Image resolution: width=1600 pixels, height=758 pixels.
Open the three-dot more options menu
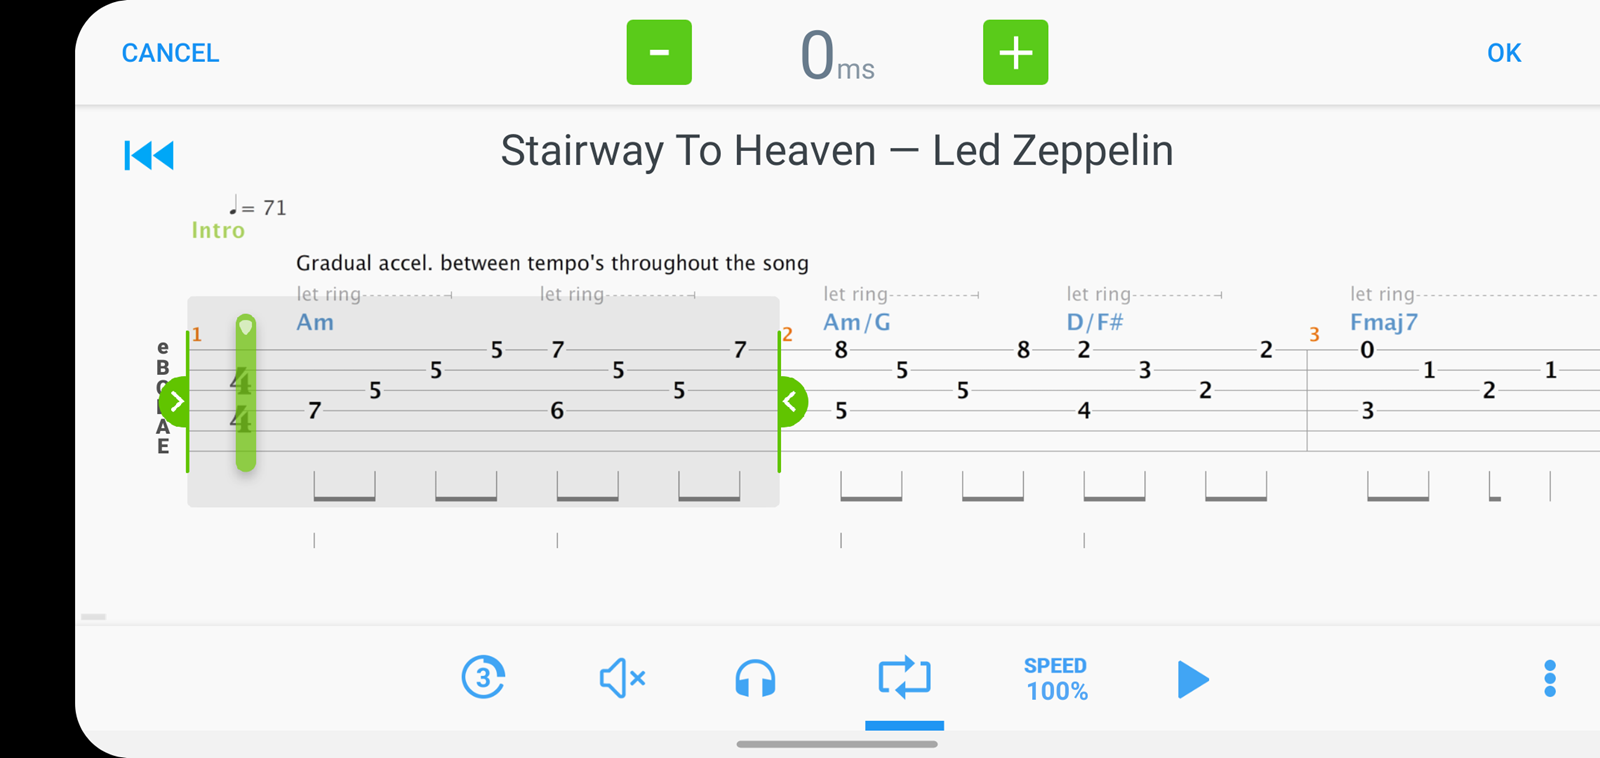tap(1550, 679)
